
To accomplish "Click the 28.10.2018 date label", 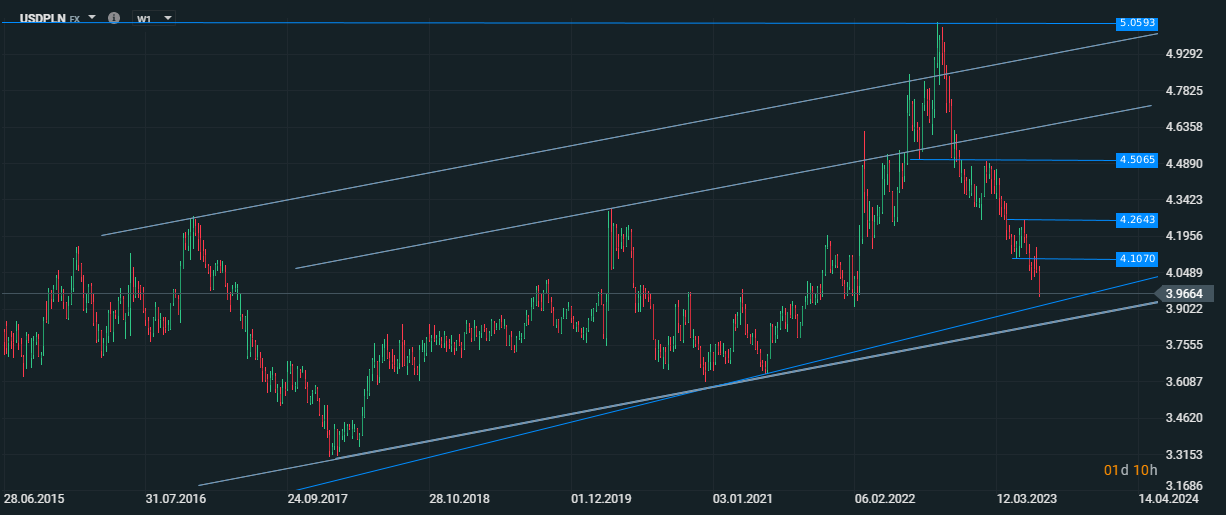I will (x=459, y=497).
